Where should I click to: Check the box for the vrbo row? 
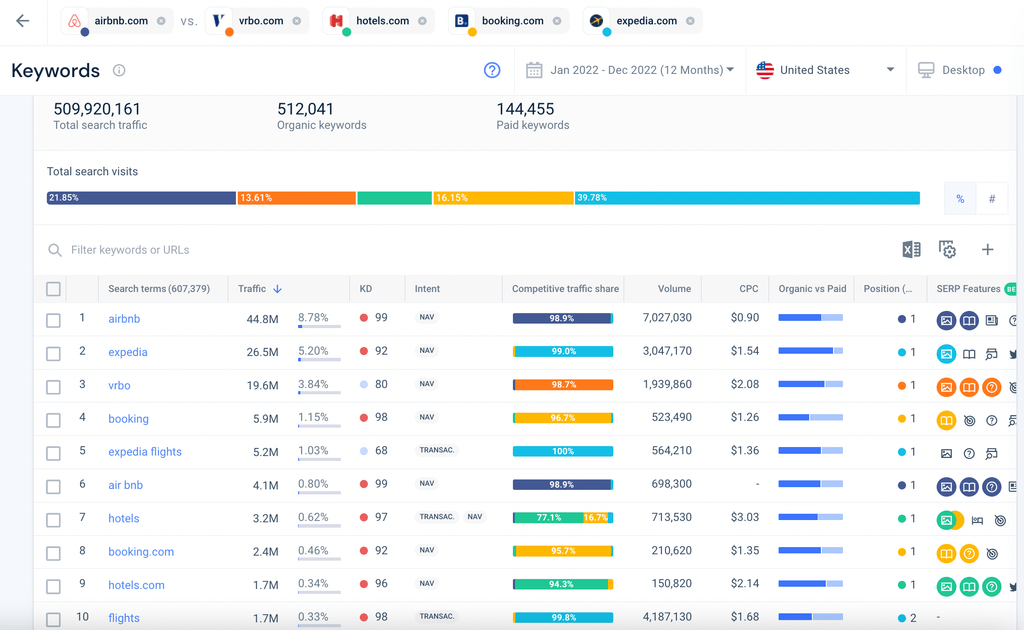coord(54,386)
